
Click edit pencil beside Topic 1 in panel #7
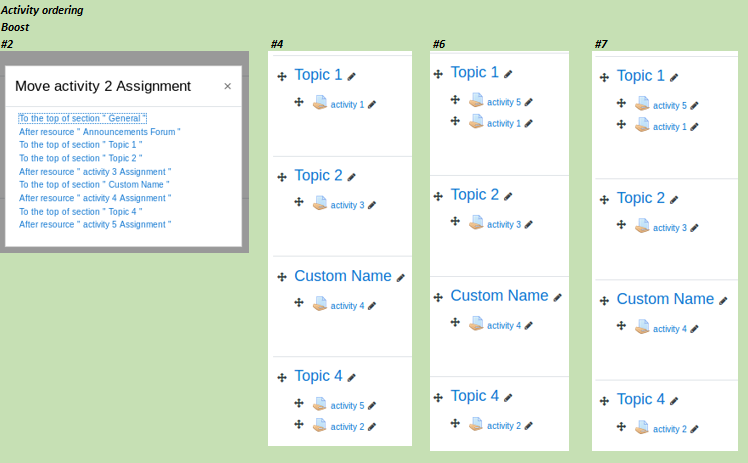[x=674, y=77]
